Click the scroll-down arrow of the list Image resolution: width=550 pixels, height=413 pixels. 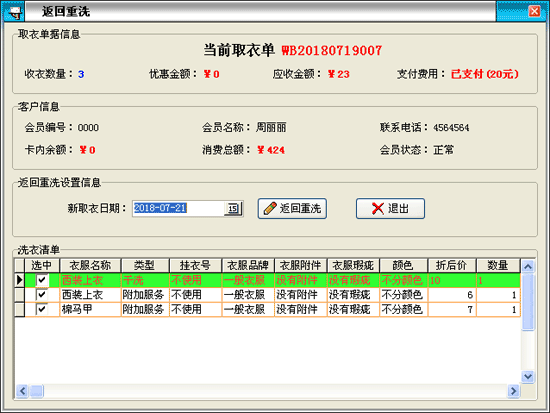[528, 377]
